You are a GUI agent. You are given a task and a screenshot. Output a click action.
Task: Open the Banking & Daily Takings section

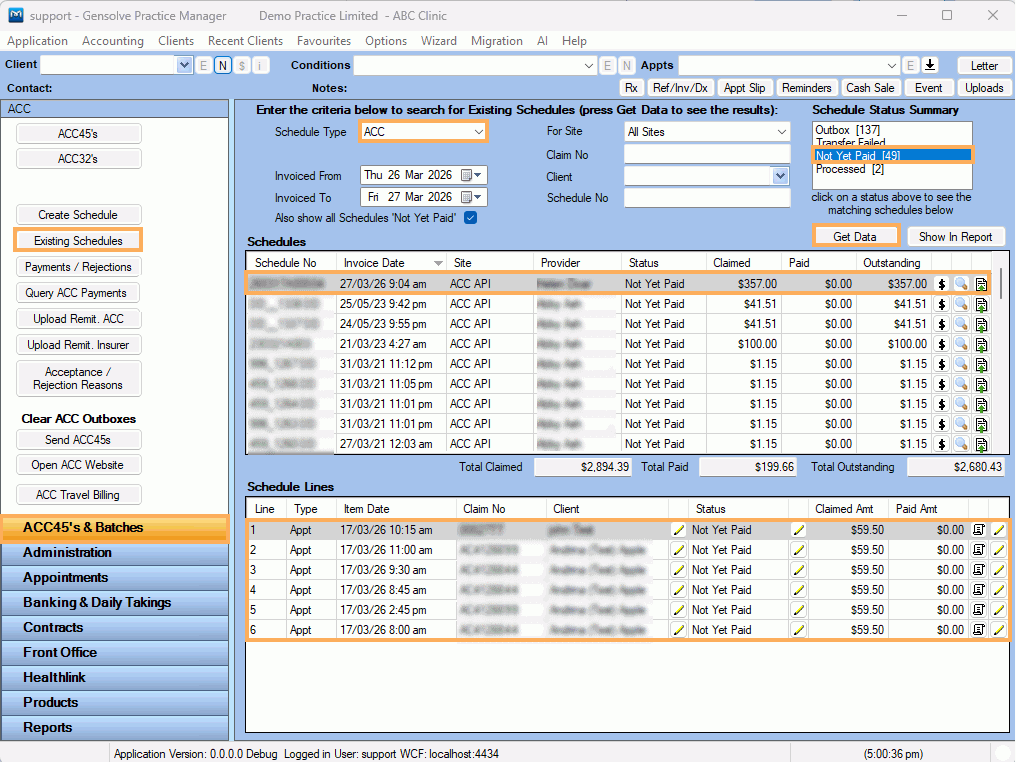(115, 603)
